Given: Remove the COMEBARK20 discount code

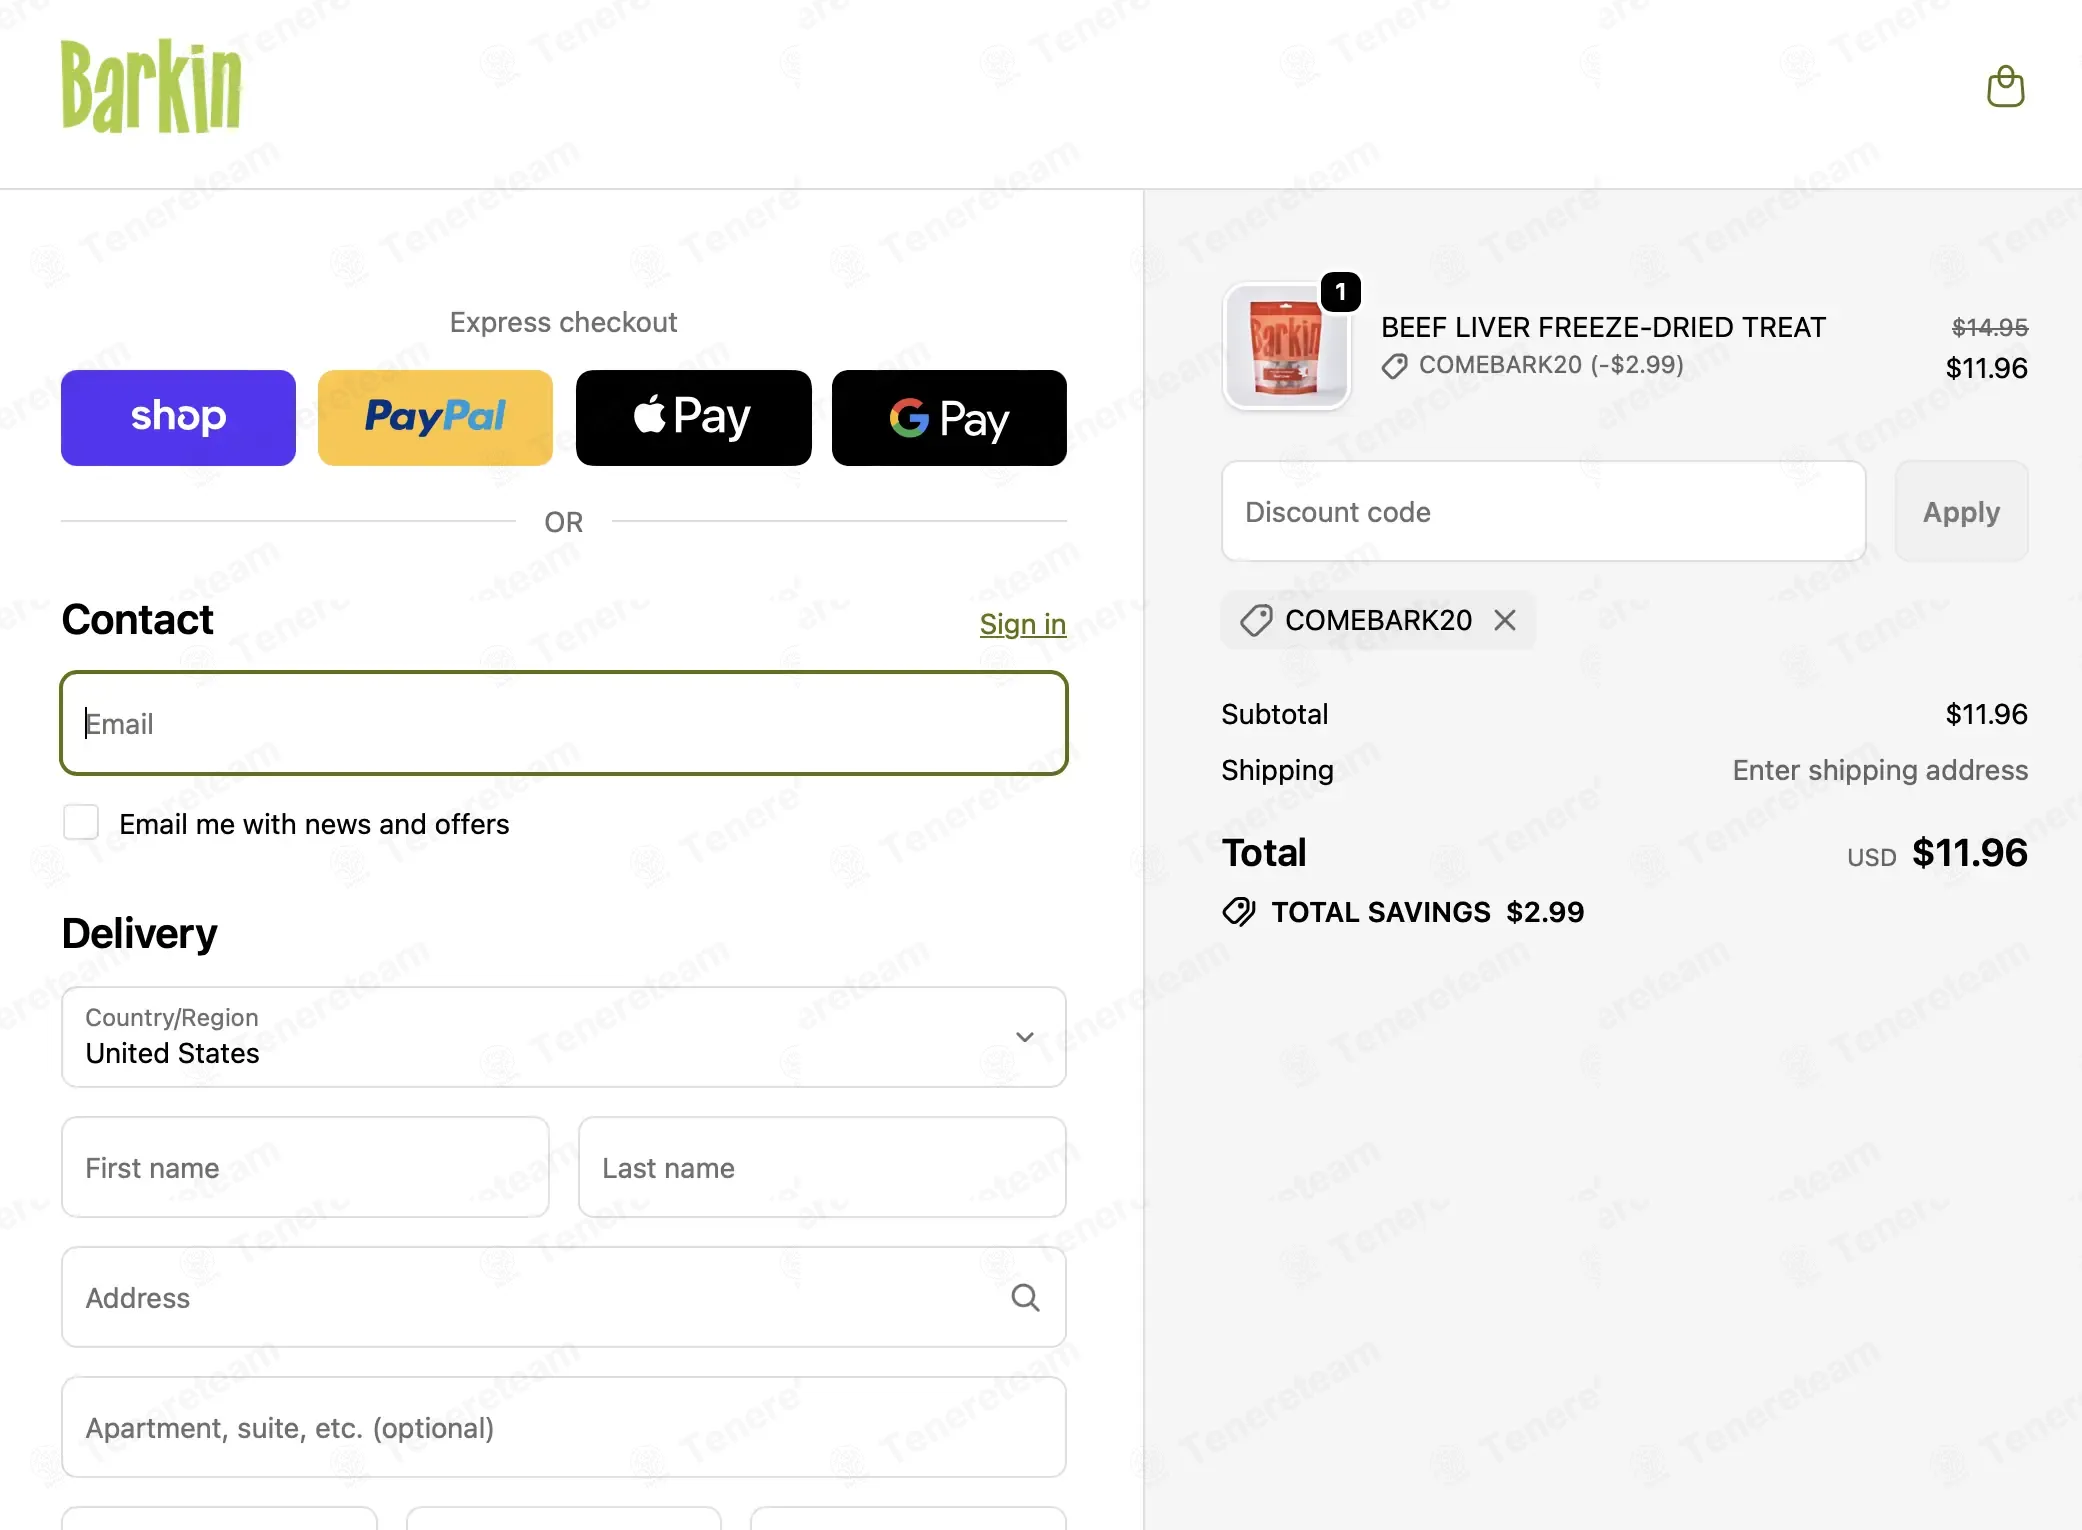Looking at the screenshot, I should coord(1504,620).
